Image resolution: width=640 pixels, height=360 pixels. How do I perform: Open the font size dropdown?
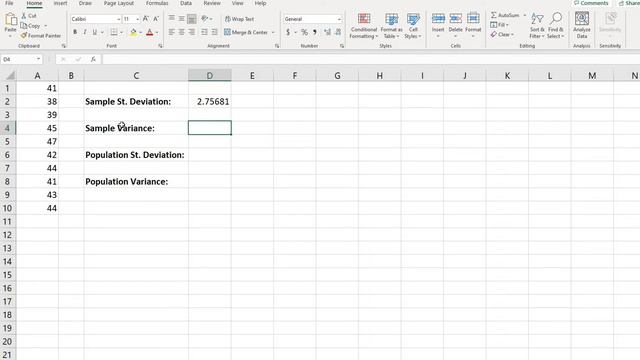(x=138, y=19)
